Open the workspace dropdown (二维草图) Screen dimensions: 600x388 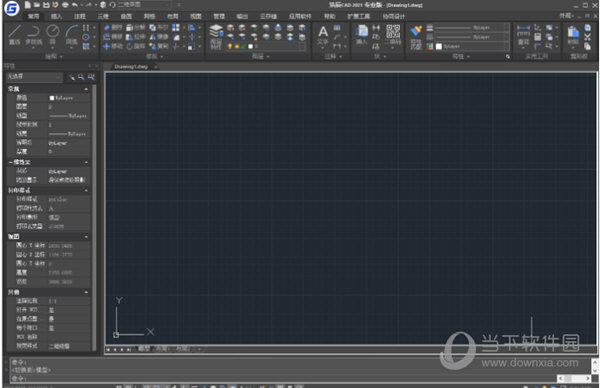(x=144, y=5)
